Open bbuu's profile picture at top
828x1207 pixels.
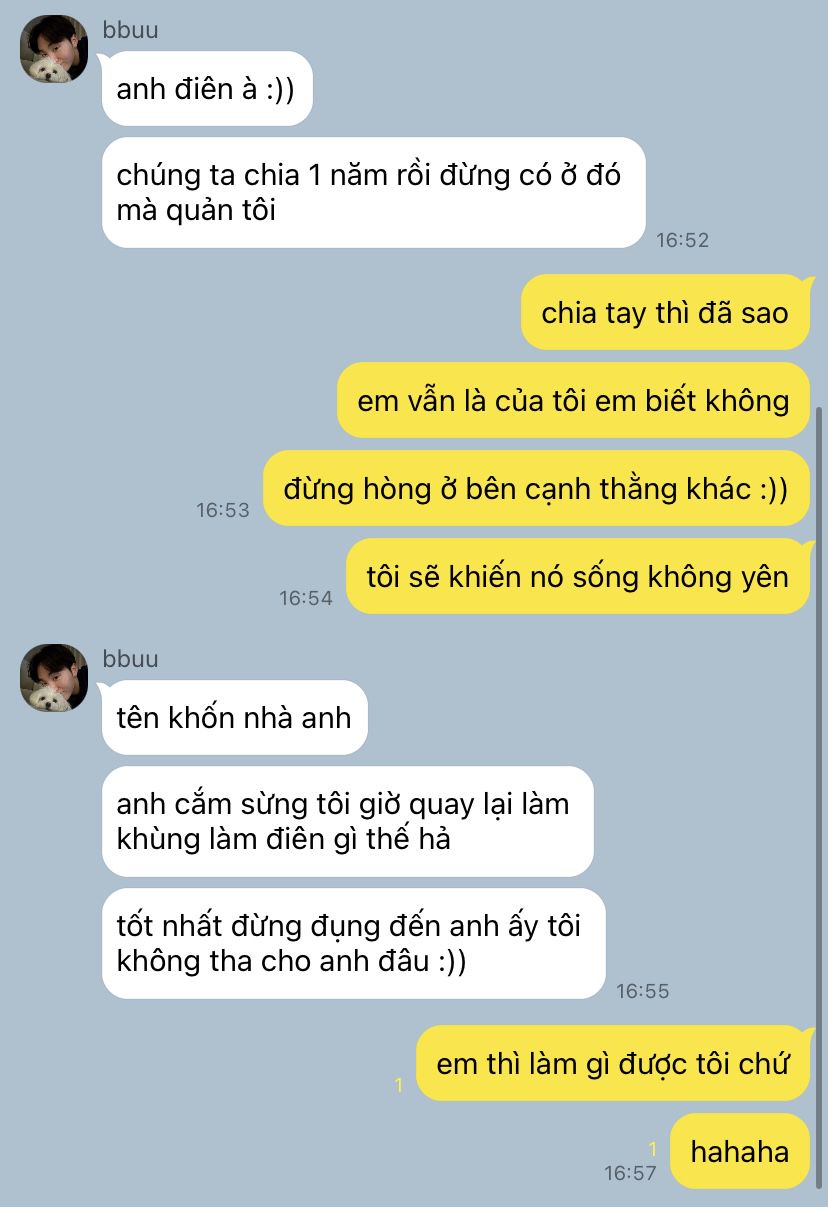(54, 50)
